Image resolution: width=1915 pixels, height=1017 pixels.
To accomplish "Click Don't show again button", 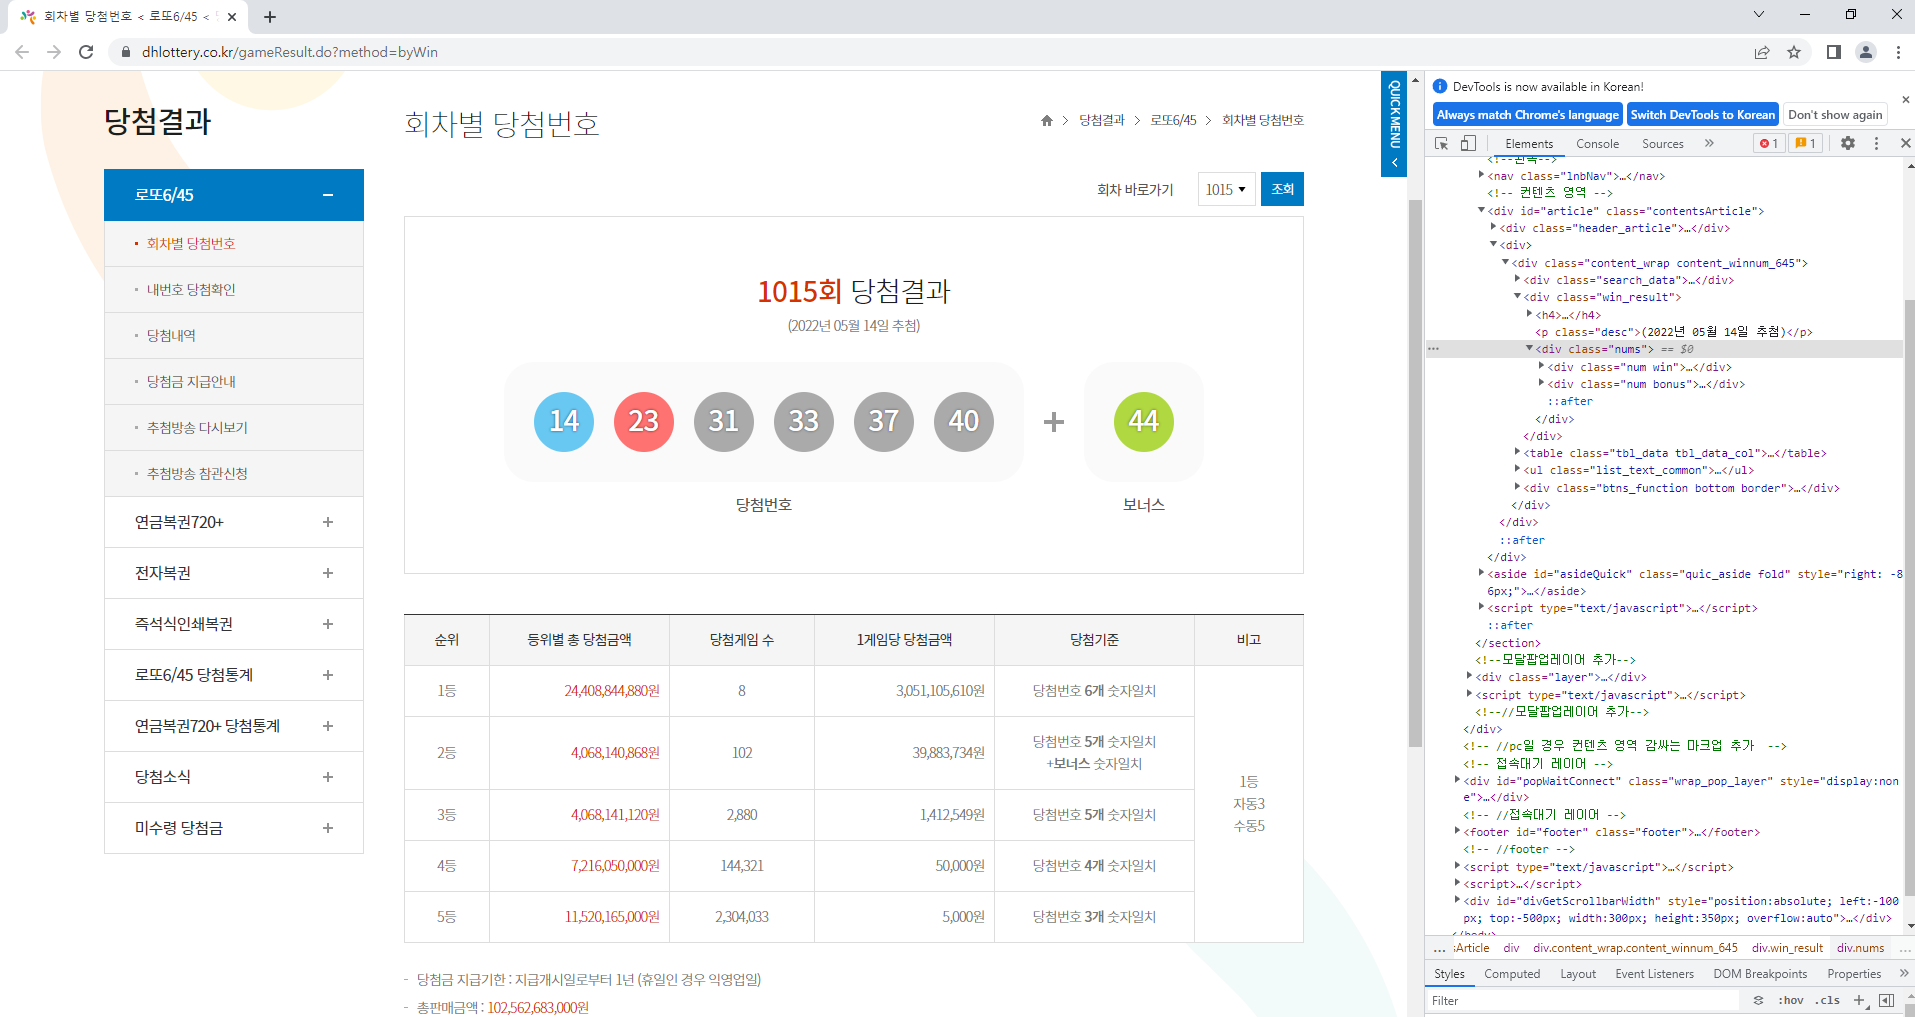I will (1835, 115).
